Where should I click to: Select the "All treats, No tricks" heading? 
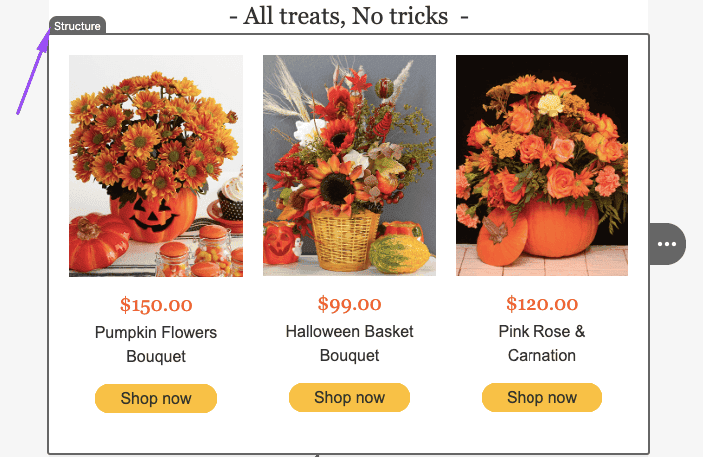click(x=349, y=16)
